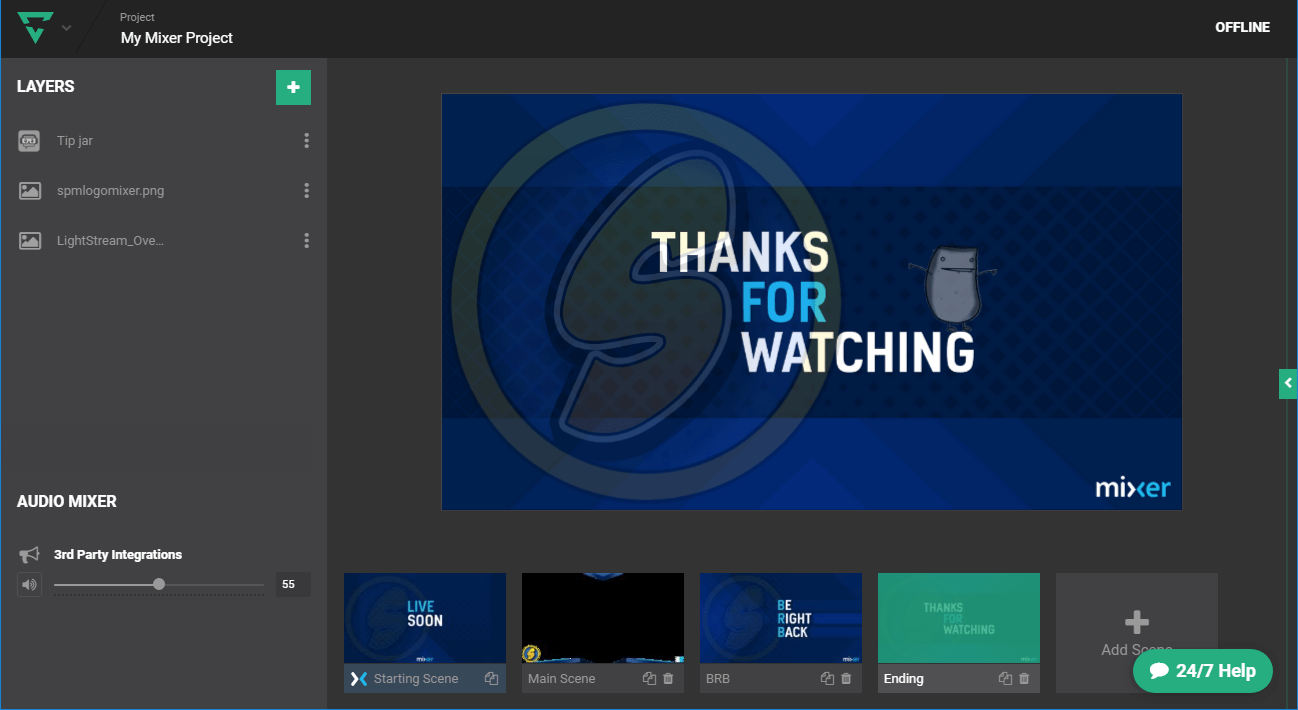Select the LightStream_Ove... image icon
The image size is (1298, 710).
30,241
